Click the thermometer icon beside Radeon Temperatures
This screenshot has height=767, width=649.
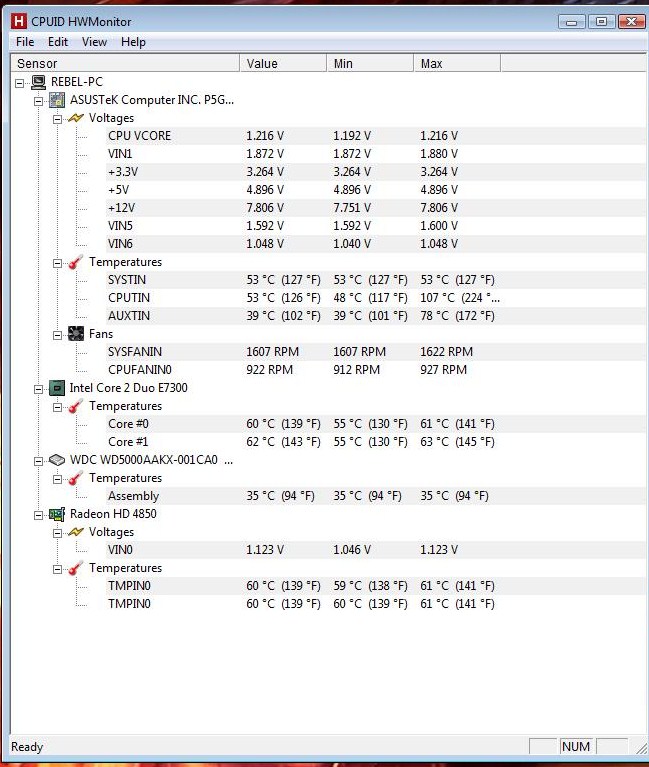click(76, 568)
